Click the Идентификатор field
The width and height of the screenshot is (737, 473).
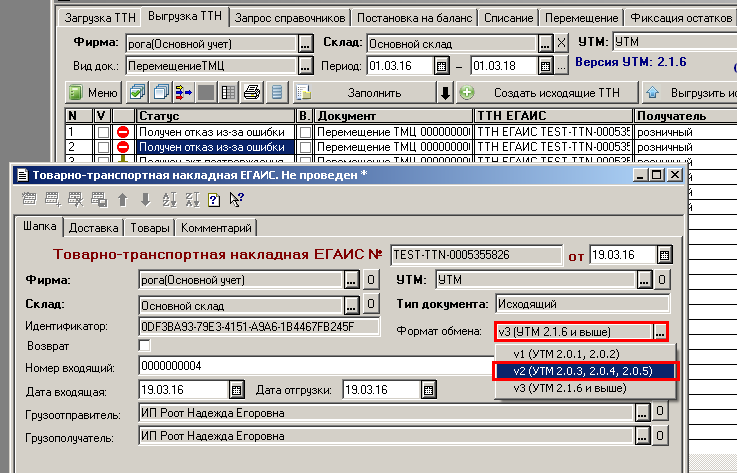pos(259,327)
